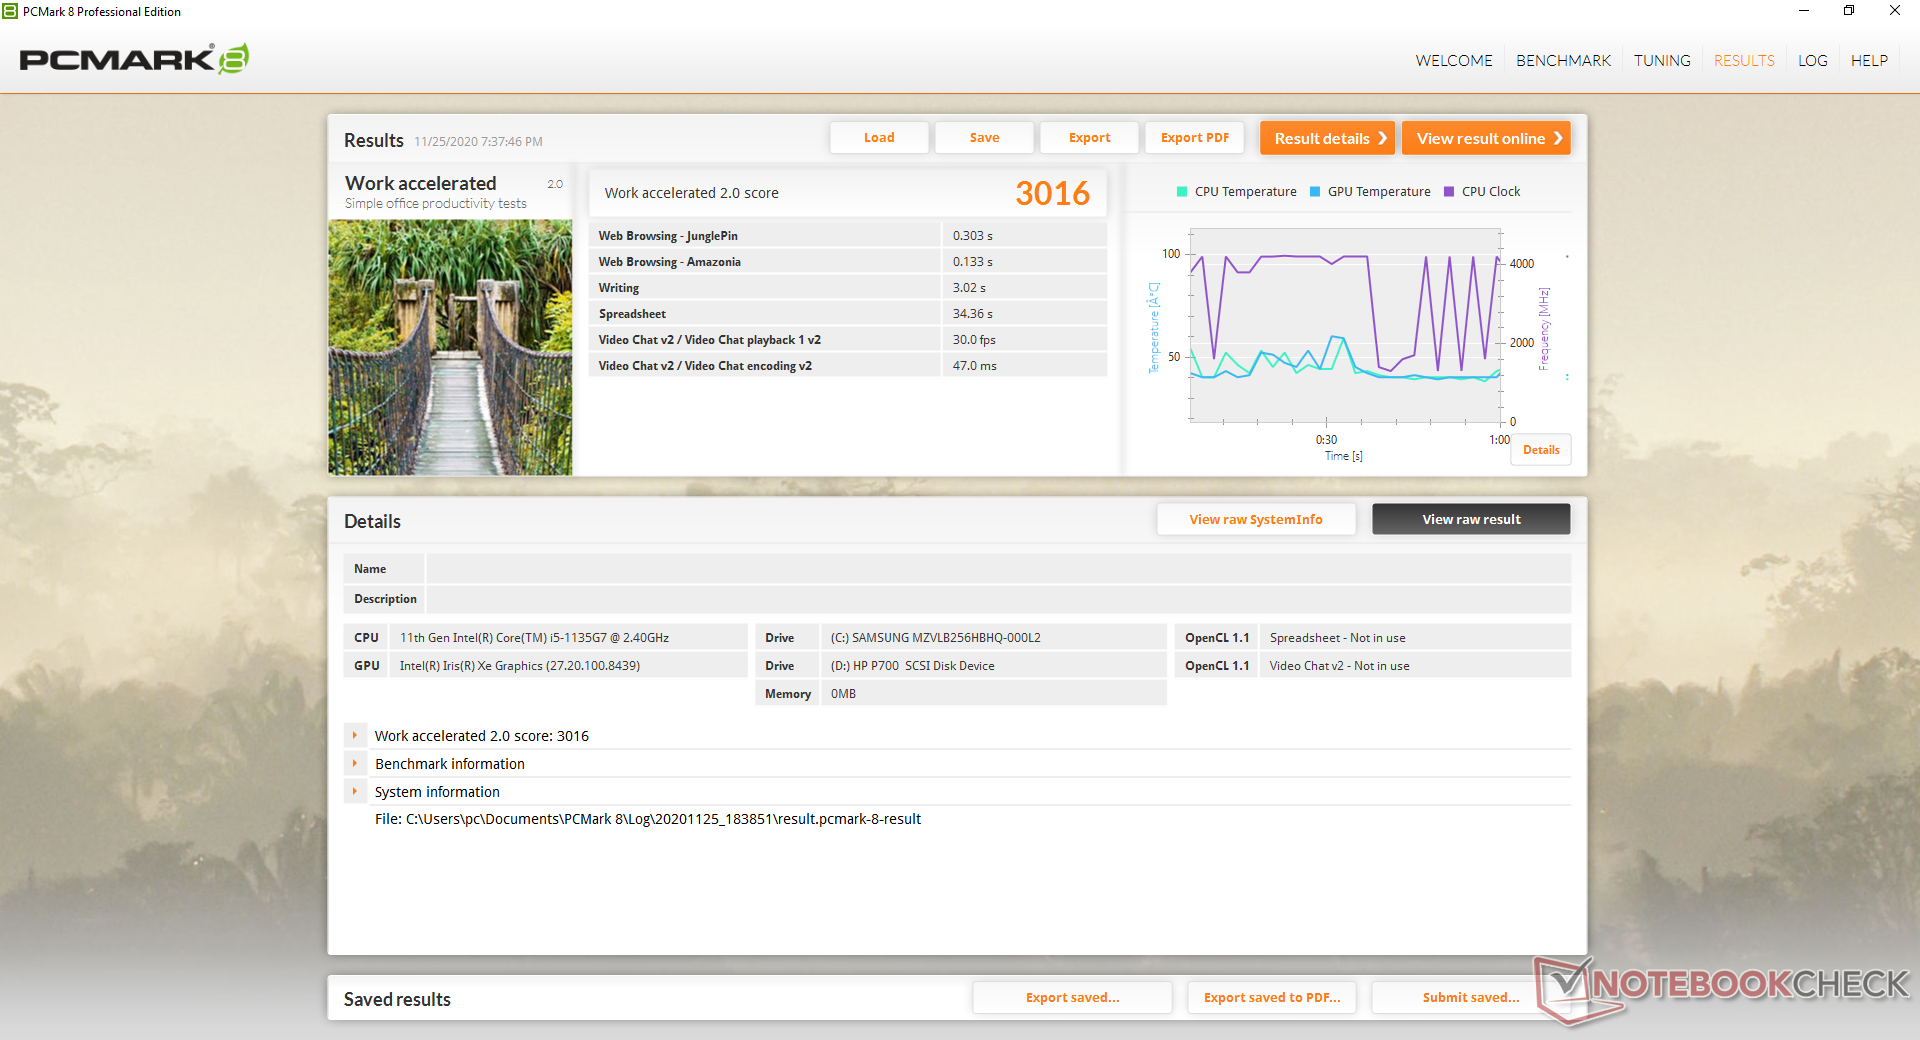Click the jungle bridge thumbnail image
1920x1040 pixels.
pyautogui.click(x=450, y=347)
